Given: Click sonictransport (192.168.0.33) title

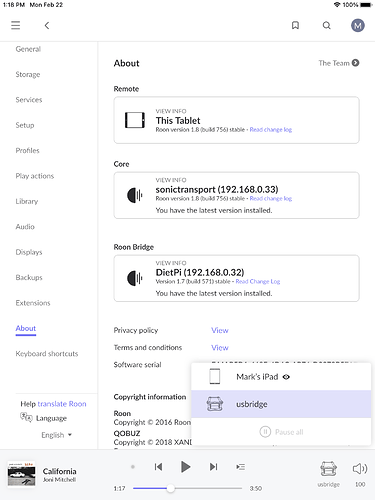Looking at the screenshot, I should click(217, 190).
